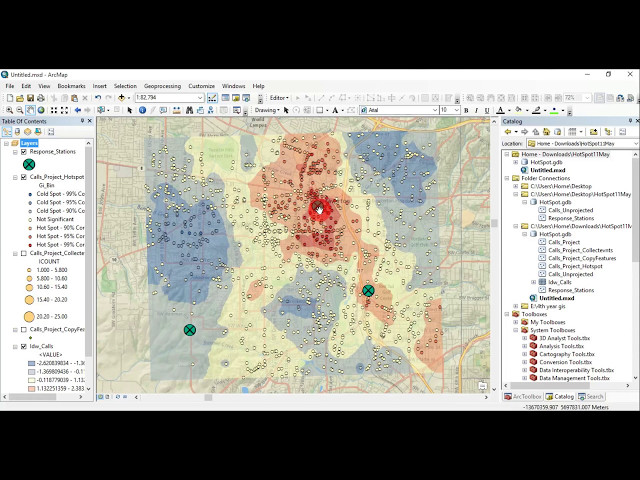The image size is (640, 480).
Task: Uncheck the Idw_Calls layer
Action: 24,347
